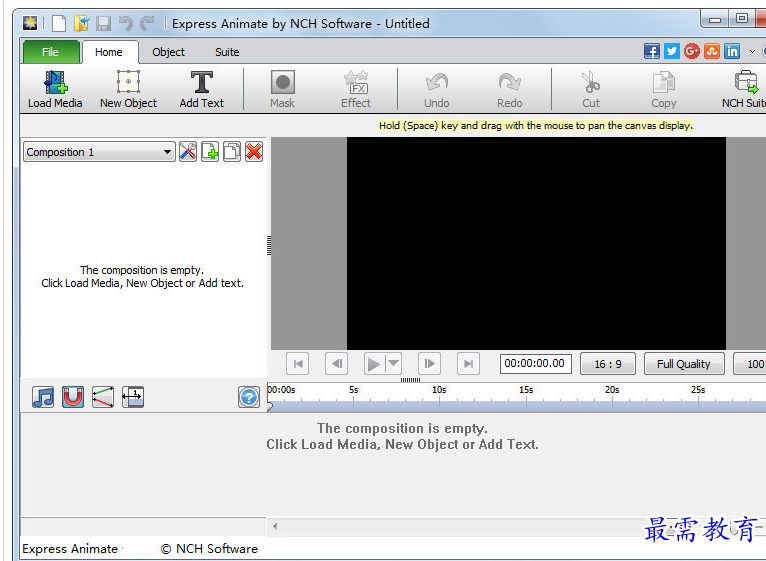The width and height of the screenshot is (766, 561).
Task: Click the 00:00:00.00 timecode field
Action: [535, 364]
